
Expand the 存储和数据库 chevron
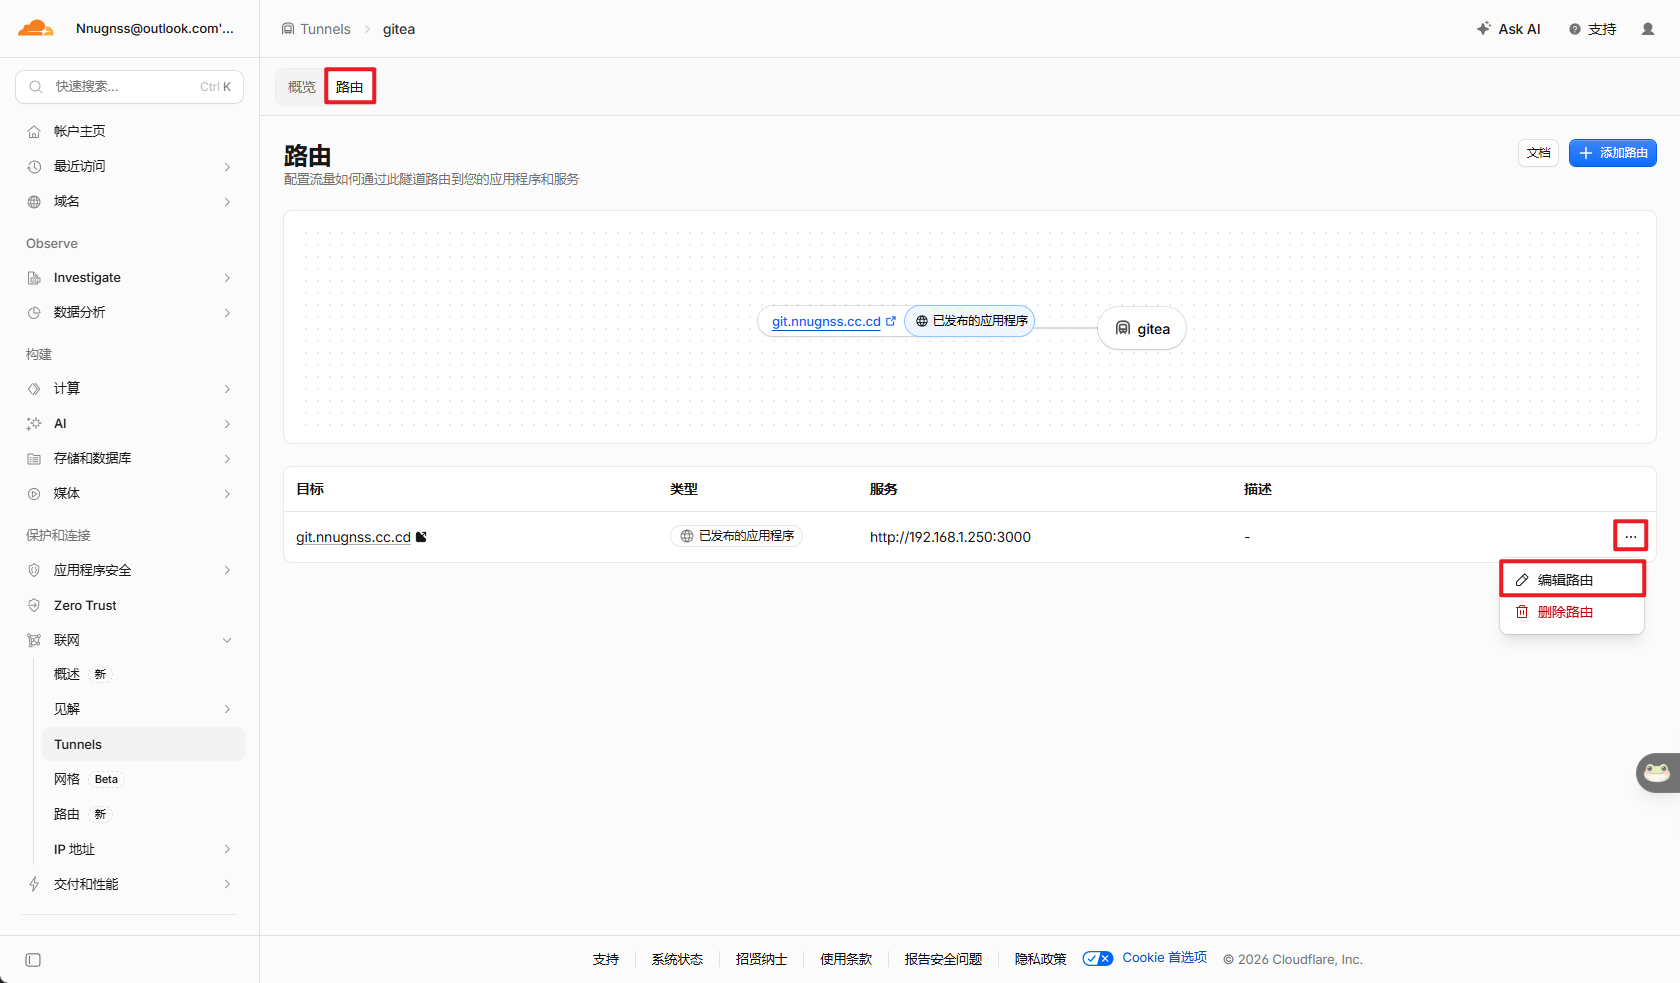coord(227,459)
